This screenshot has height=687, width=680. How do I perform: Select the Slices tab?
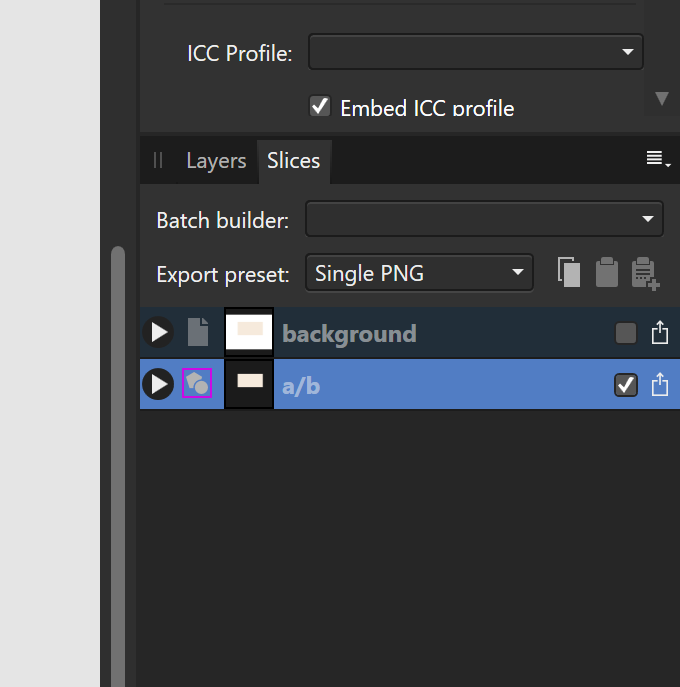coord(294,161)
